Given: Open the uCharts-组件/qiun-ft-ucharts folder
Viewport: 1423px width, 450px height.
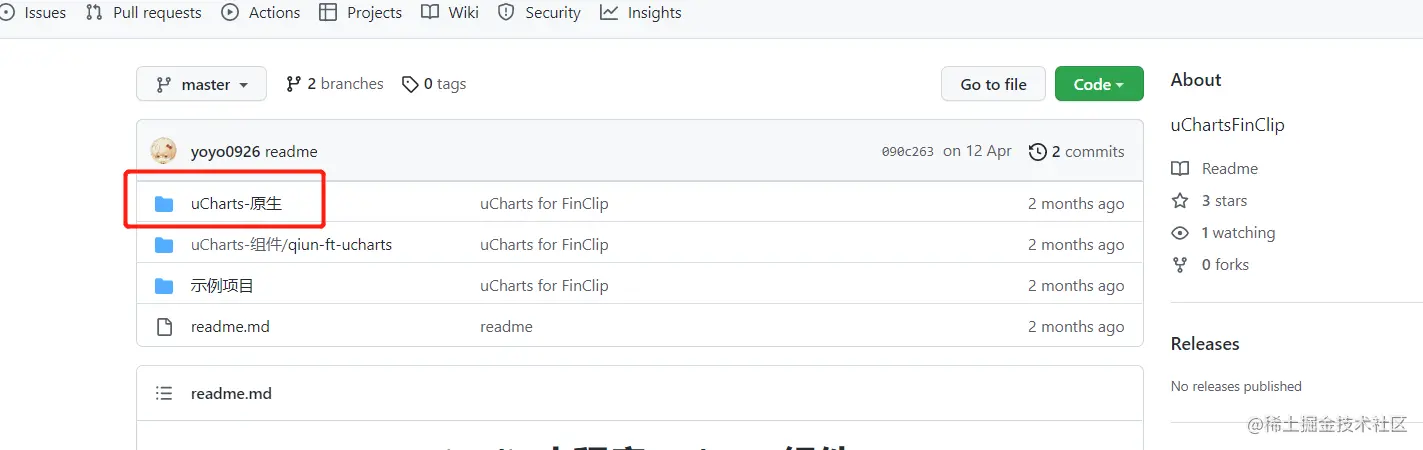Looking at the screenshot, I should (x=291, y=245).
